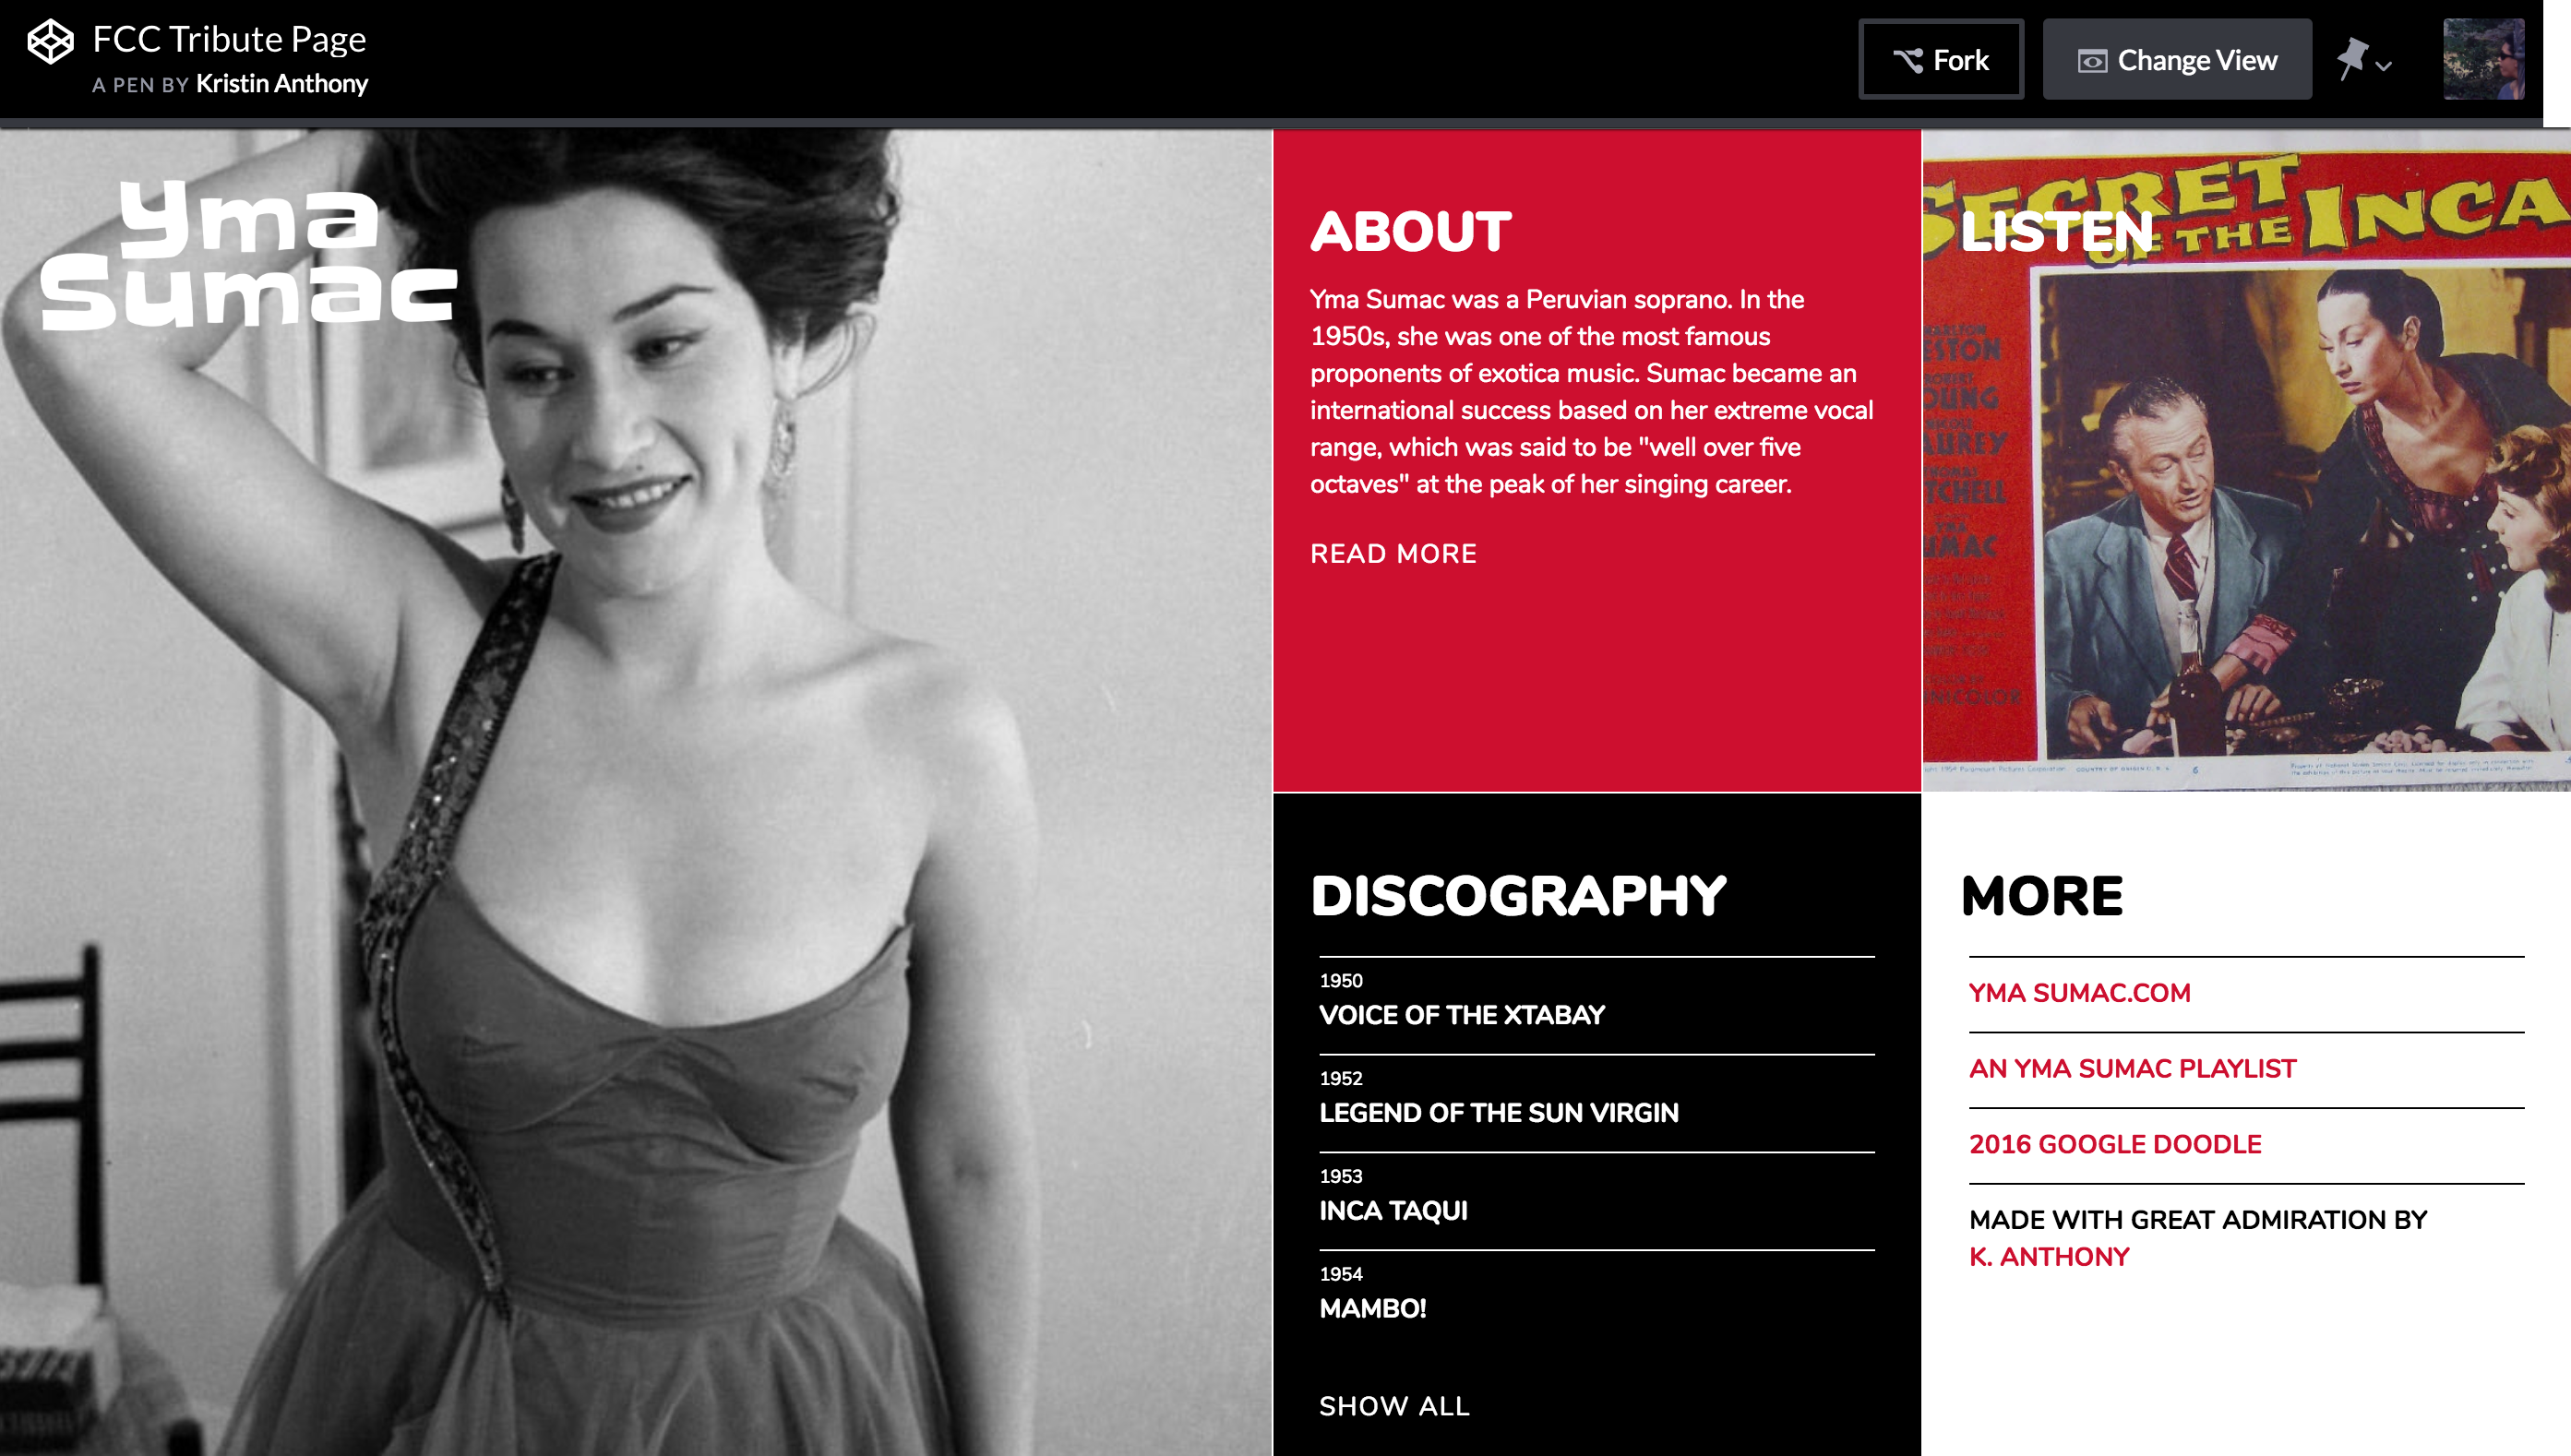Click the FCC Tribute Page title
The image size is (2571, 1456).
(x=229, y=39)
